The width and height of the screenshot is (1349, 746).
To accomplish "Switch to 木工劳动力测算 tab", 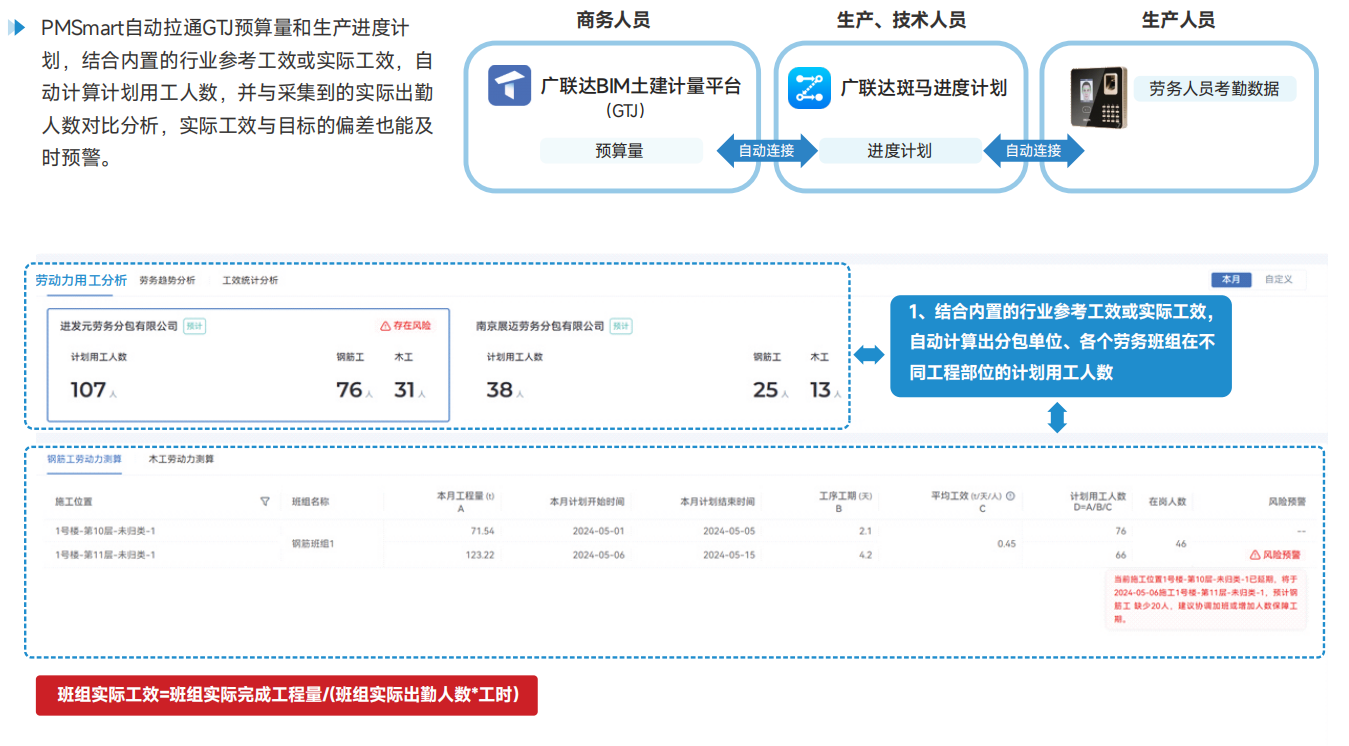I will [181, 460].
